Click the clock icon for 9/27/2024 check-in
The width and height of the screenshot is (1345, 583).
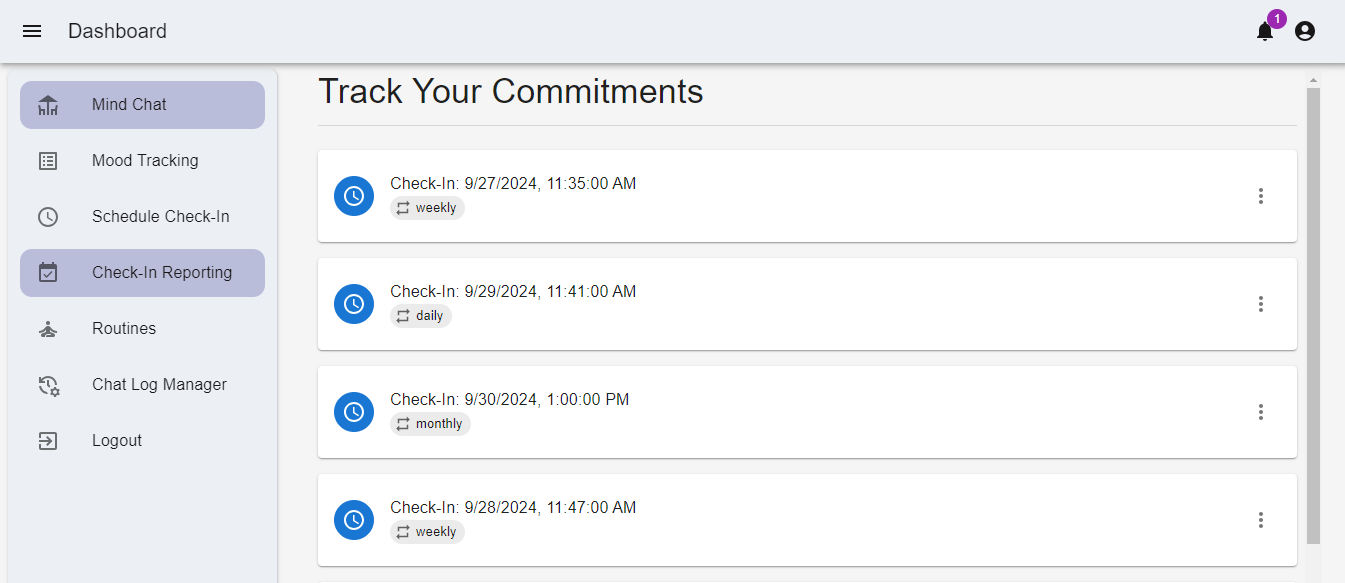[354, 196]
